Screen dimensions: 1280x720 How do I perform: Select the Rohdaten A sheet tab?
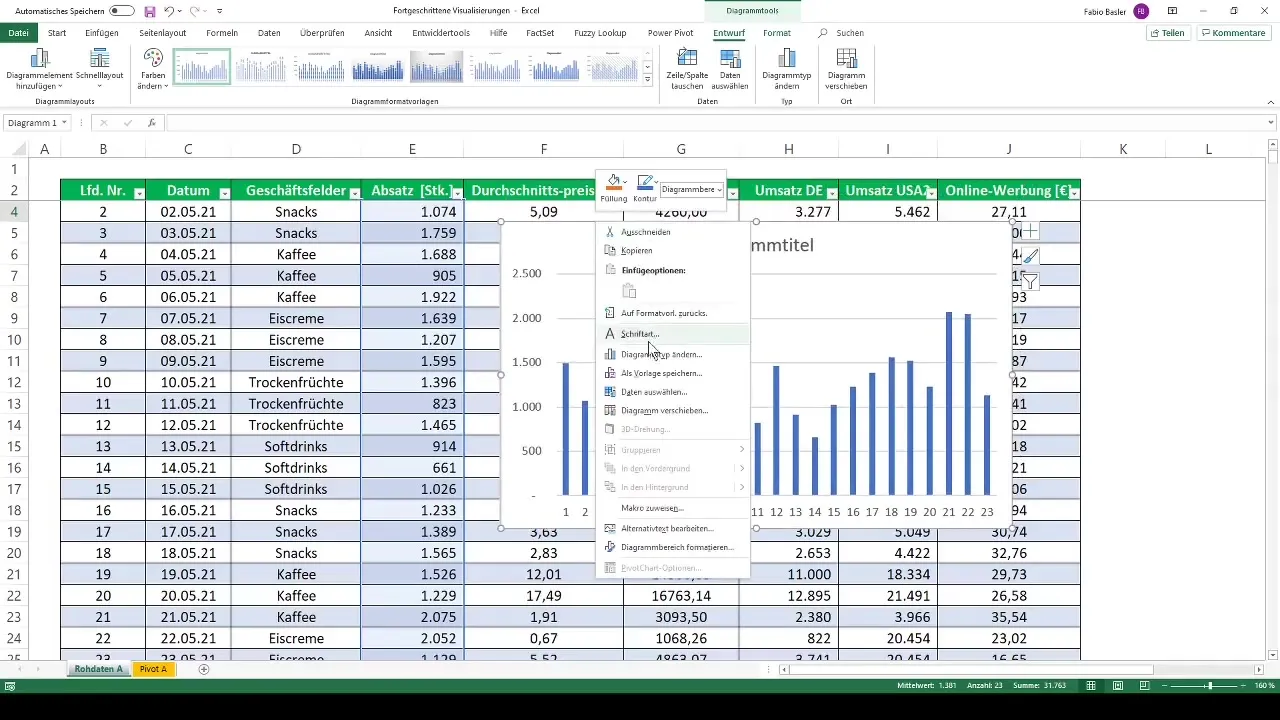click(98, 669)
